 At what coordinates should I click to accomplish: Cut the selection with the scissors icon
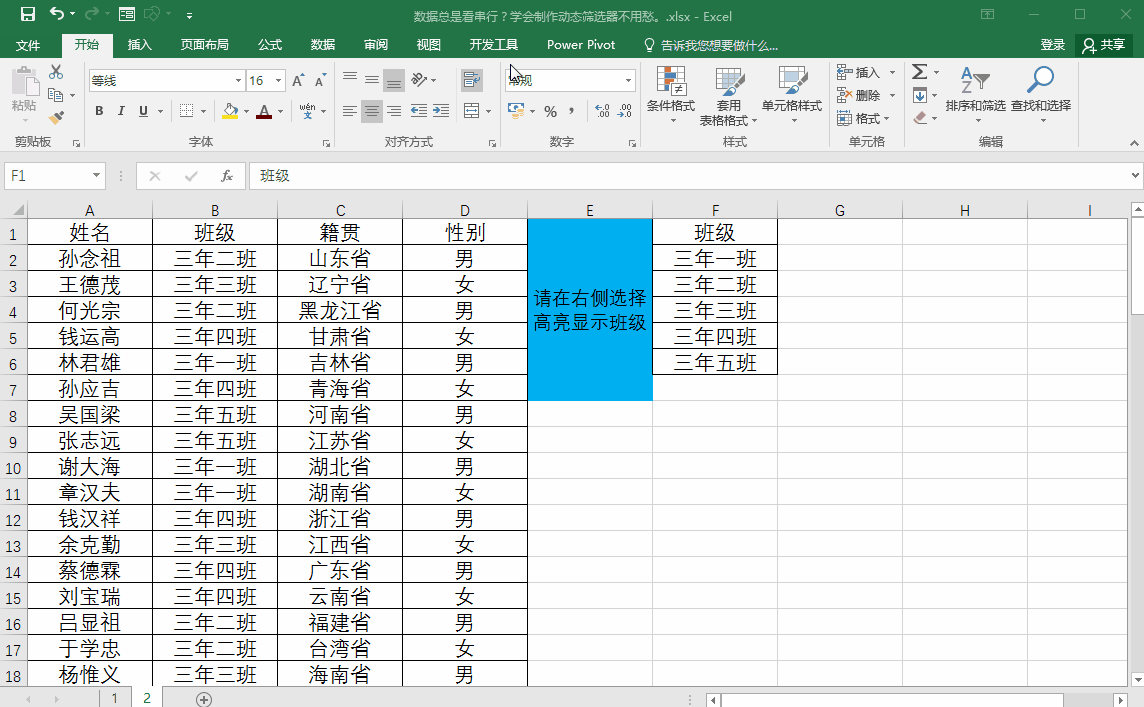pos(56,72)
